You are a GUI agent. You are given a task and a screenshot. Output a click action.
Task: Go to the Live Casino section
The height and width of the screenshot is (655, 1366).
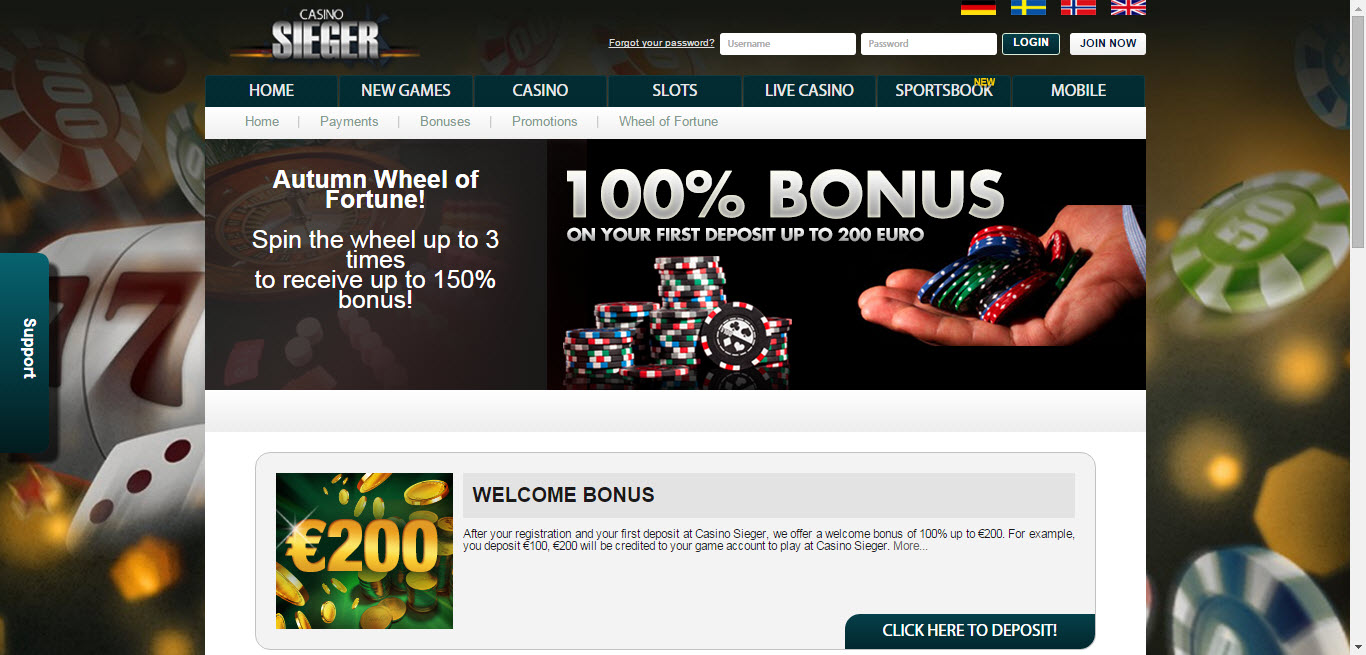tap(809, 90)
